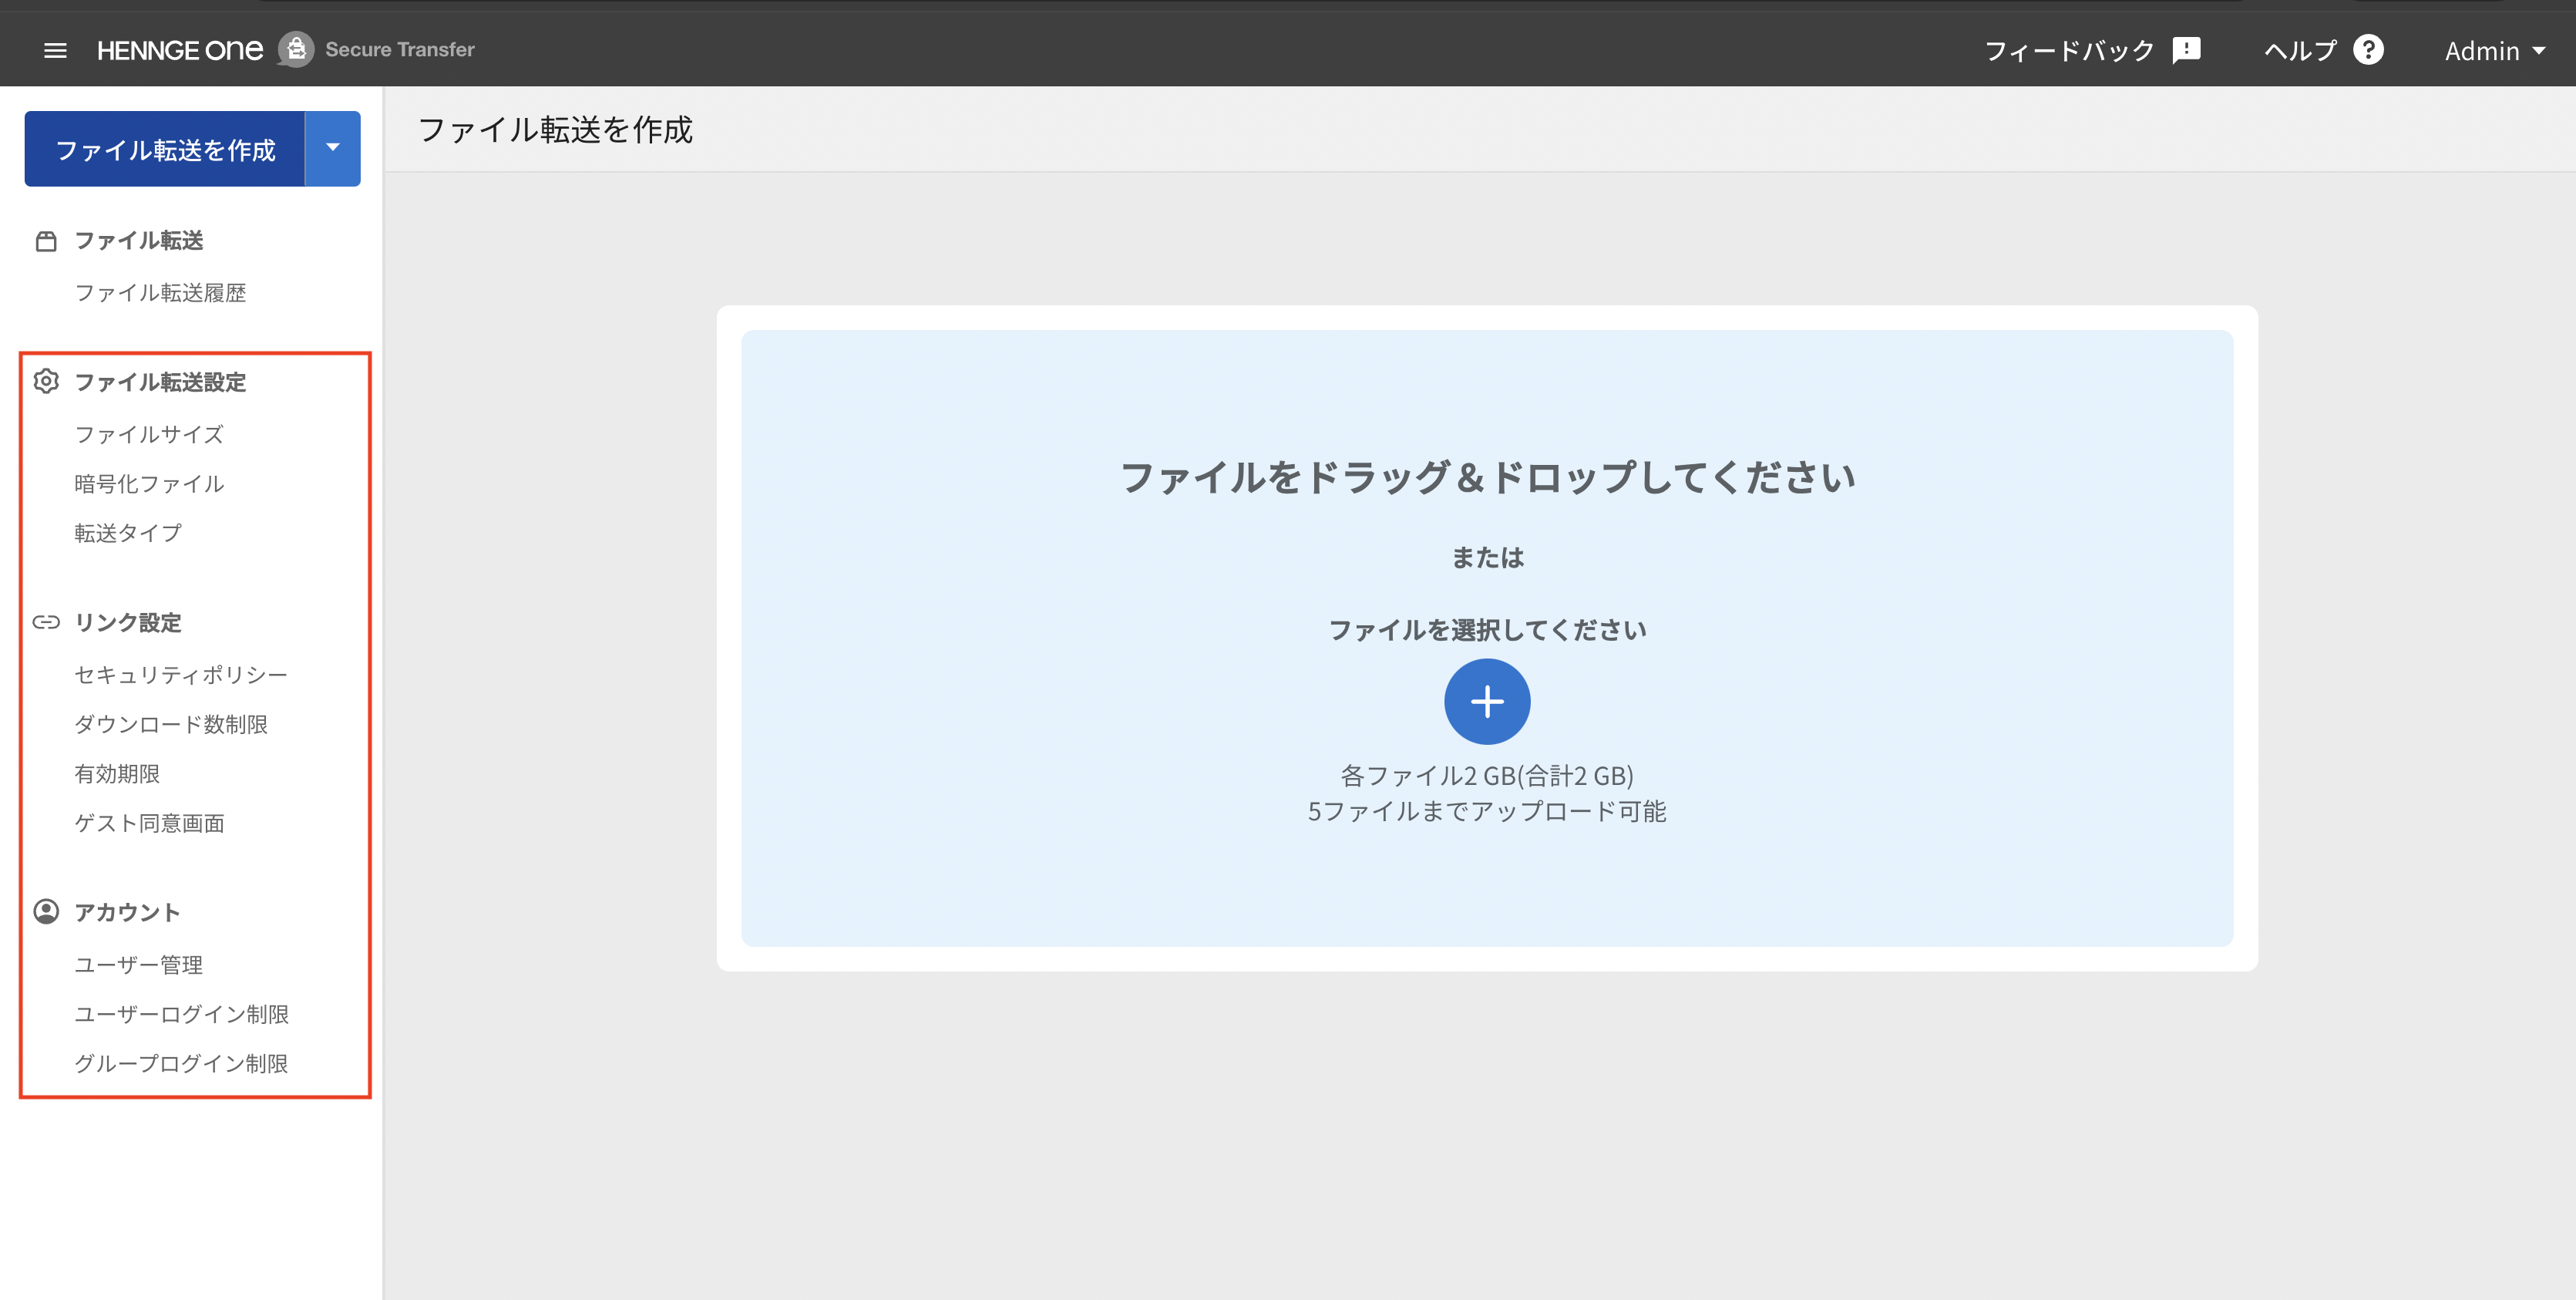Open 暗号化ファイル settings

pos(149,484)
